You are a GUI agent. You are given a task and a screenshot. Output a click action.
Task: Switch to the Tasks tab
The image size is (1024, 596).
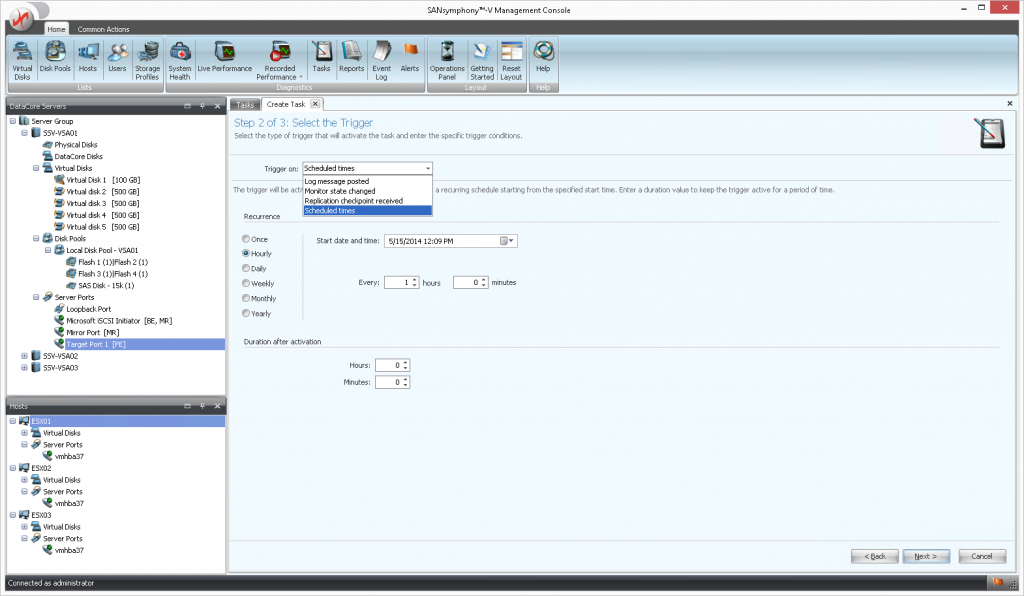pyautogui.click(x=245, y=104)
